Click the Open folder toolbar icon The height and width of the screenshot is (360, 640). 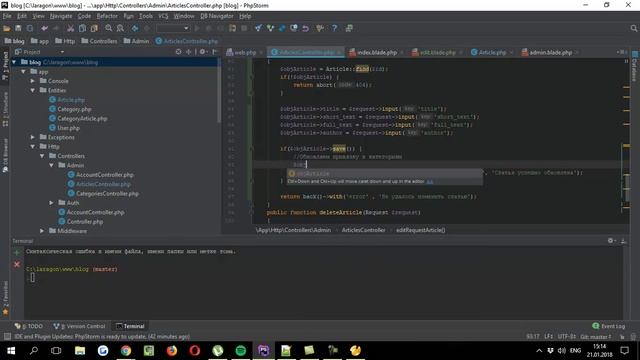coord(7,28)
